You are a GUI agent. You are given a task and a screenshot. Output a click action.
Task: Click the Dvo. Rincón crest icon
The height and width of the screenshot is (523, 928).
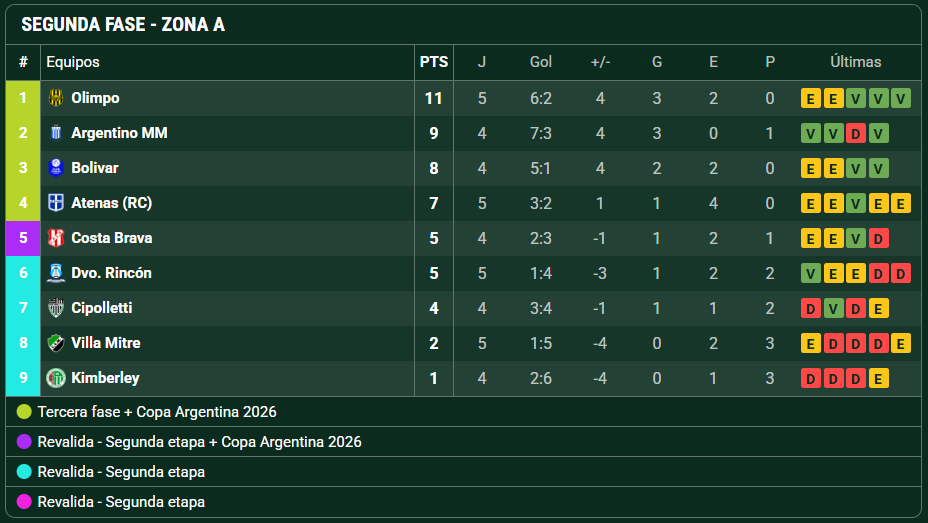tap(56, 273)
